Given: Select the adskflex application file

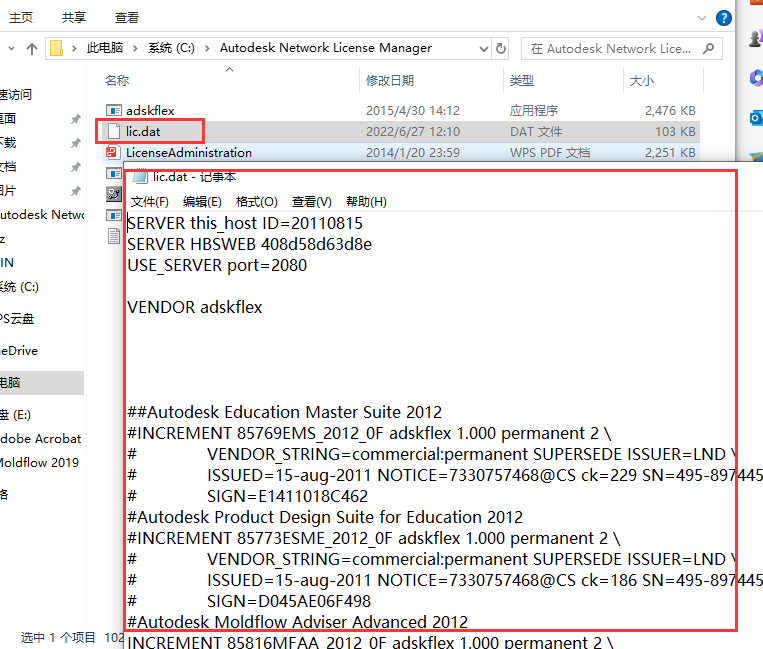Looking at the screenshot, I should [x=150, y=110].
